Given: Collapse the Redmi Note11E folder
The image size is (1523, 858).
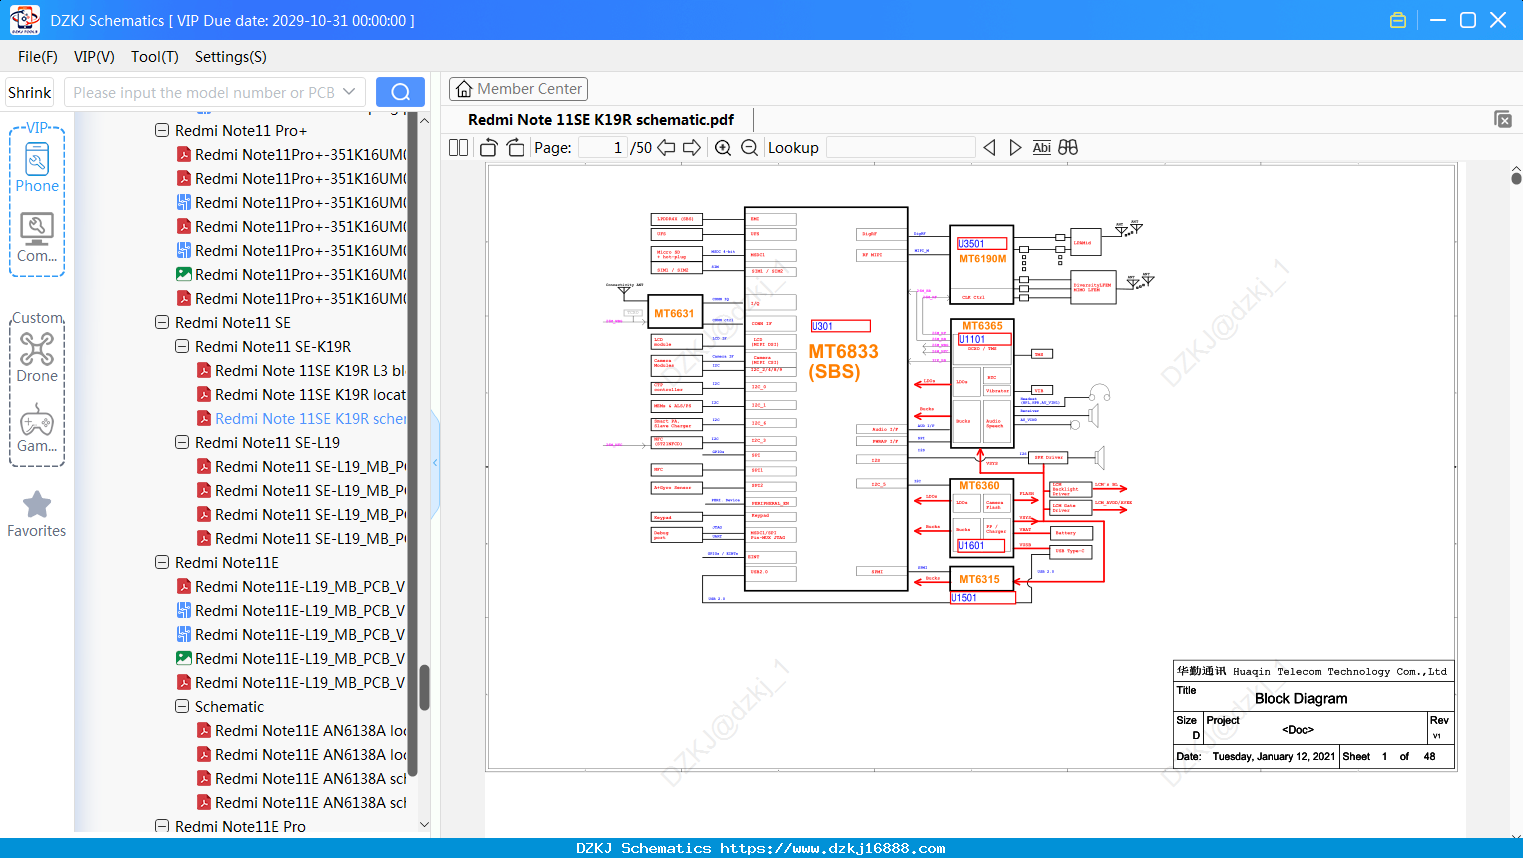Looking at the screenshot, I should pos(162,563).
